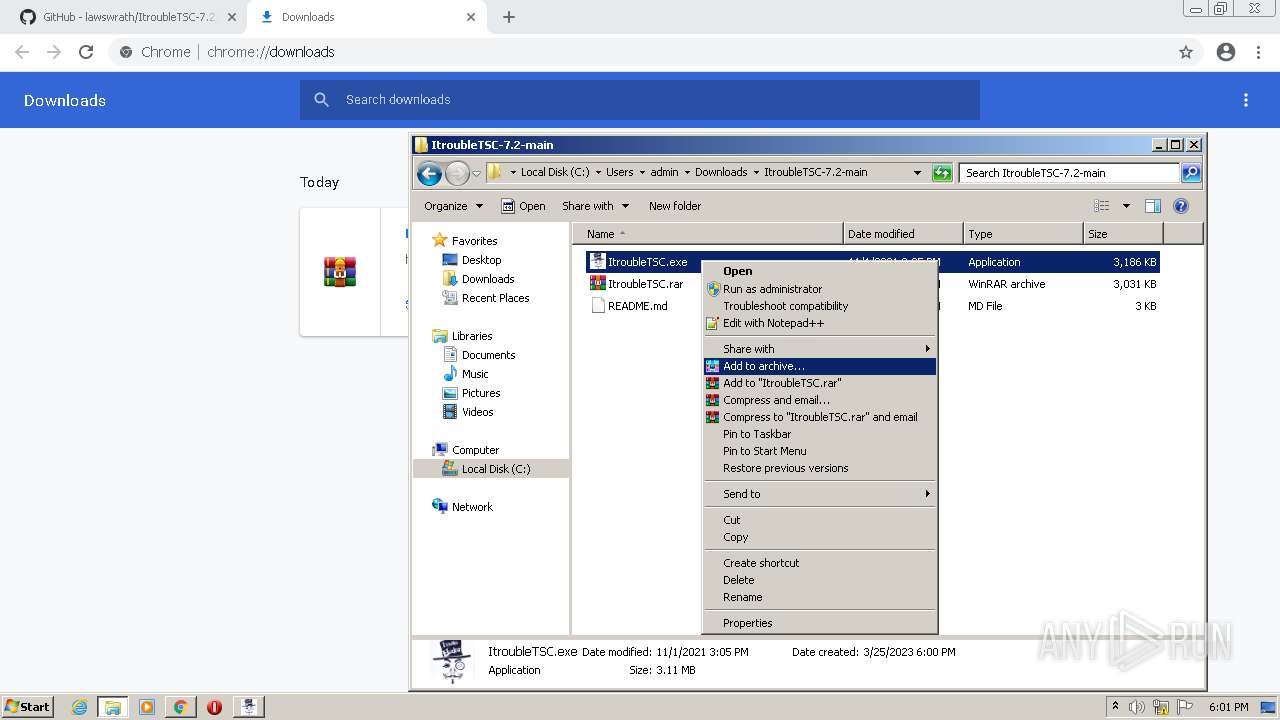
Task: Choose Add to "ItroubleTSC.rar"
Action: coord(820,383)
